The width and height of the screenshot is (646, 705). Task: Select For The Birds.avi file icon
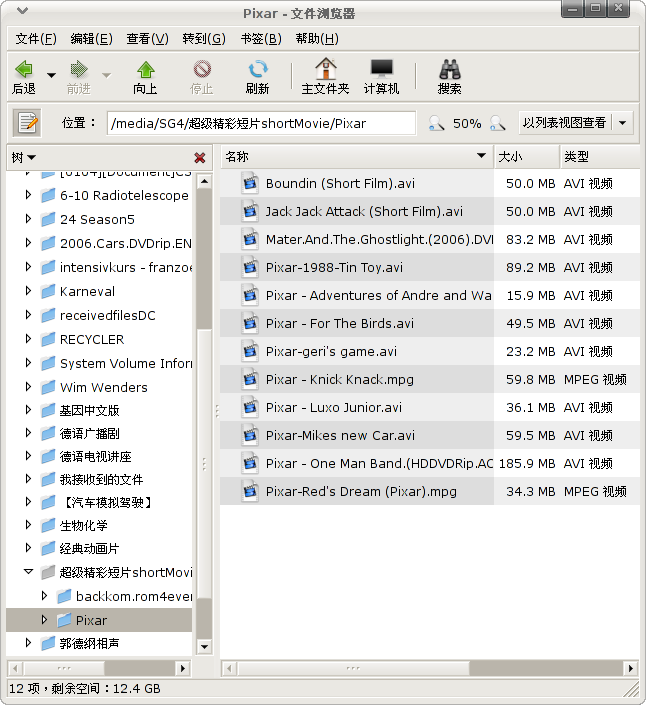(250, 323)
